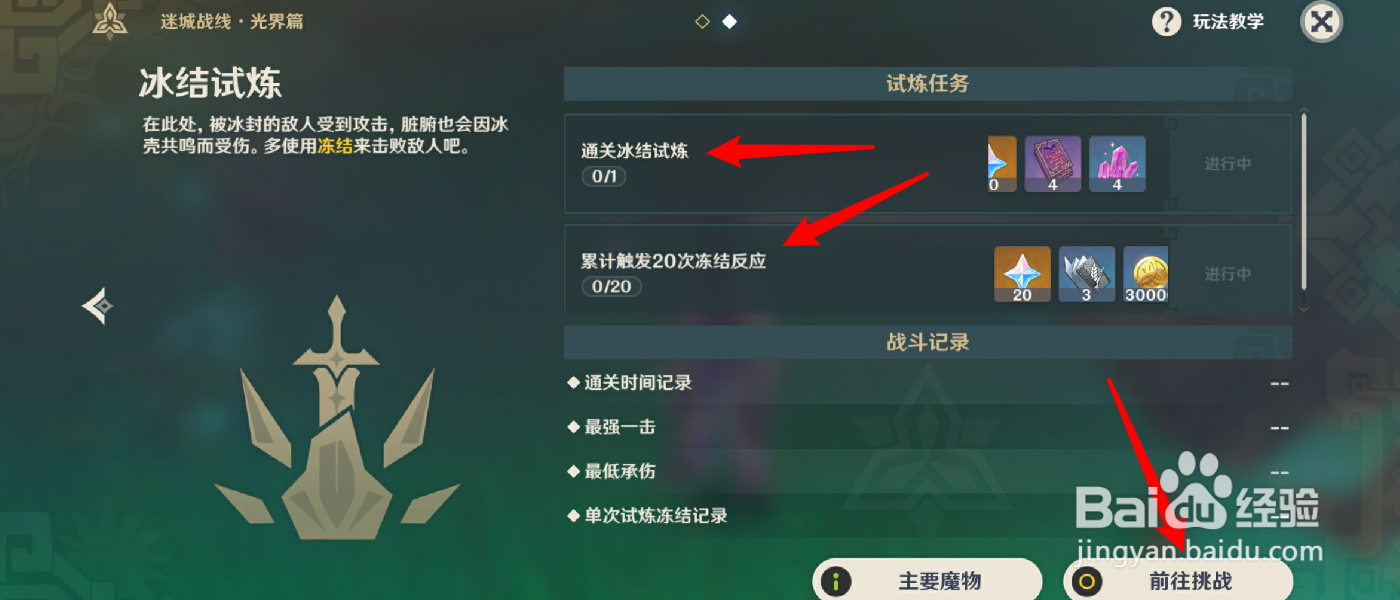The height and width of the screenshot is (600, 1400).
Task: Close the event panel with the X button
Action: coord(1321,21)
